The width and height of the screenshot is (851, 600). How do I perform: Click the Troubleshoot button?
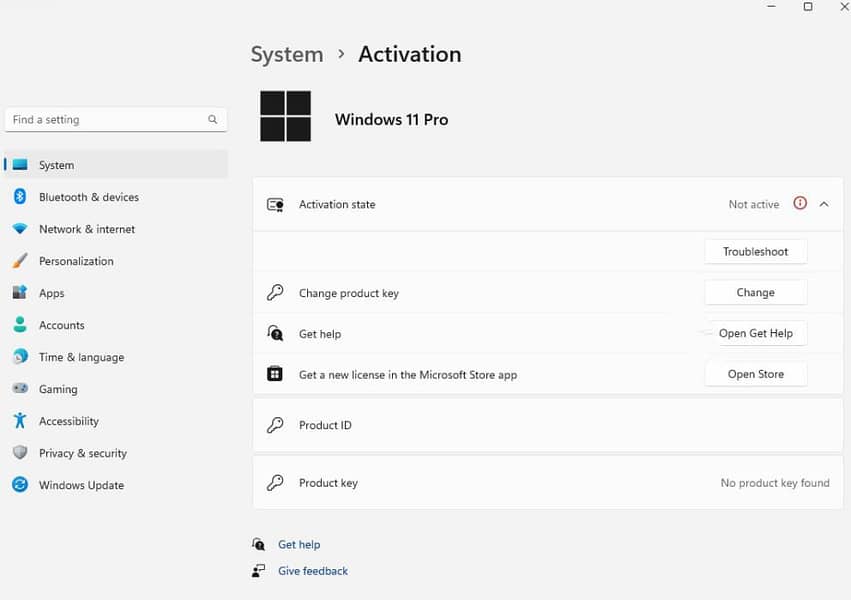pyautogui.click(x=755, y=251)
